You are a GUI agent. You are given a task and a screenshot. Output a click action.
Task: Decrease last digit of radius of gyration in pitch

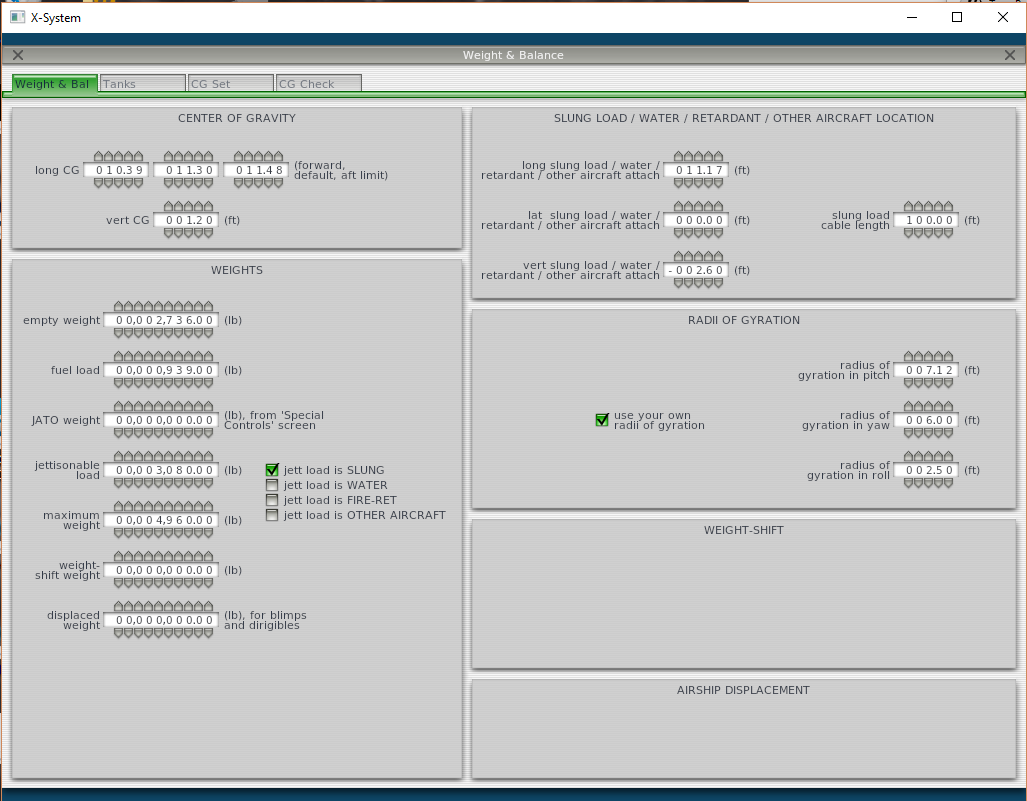(x=949, y=383)
